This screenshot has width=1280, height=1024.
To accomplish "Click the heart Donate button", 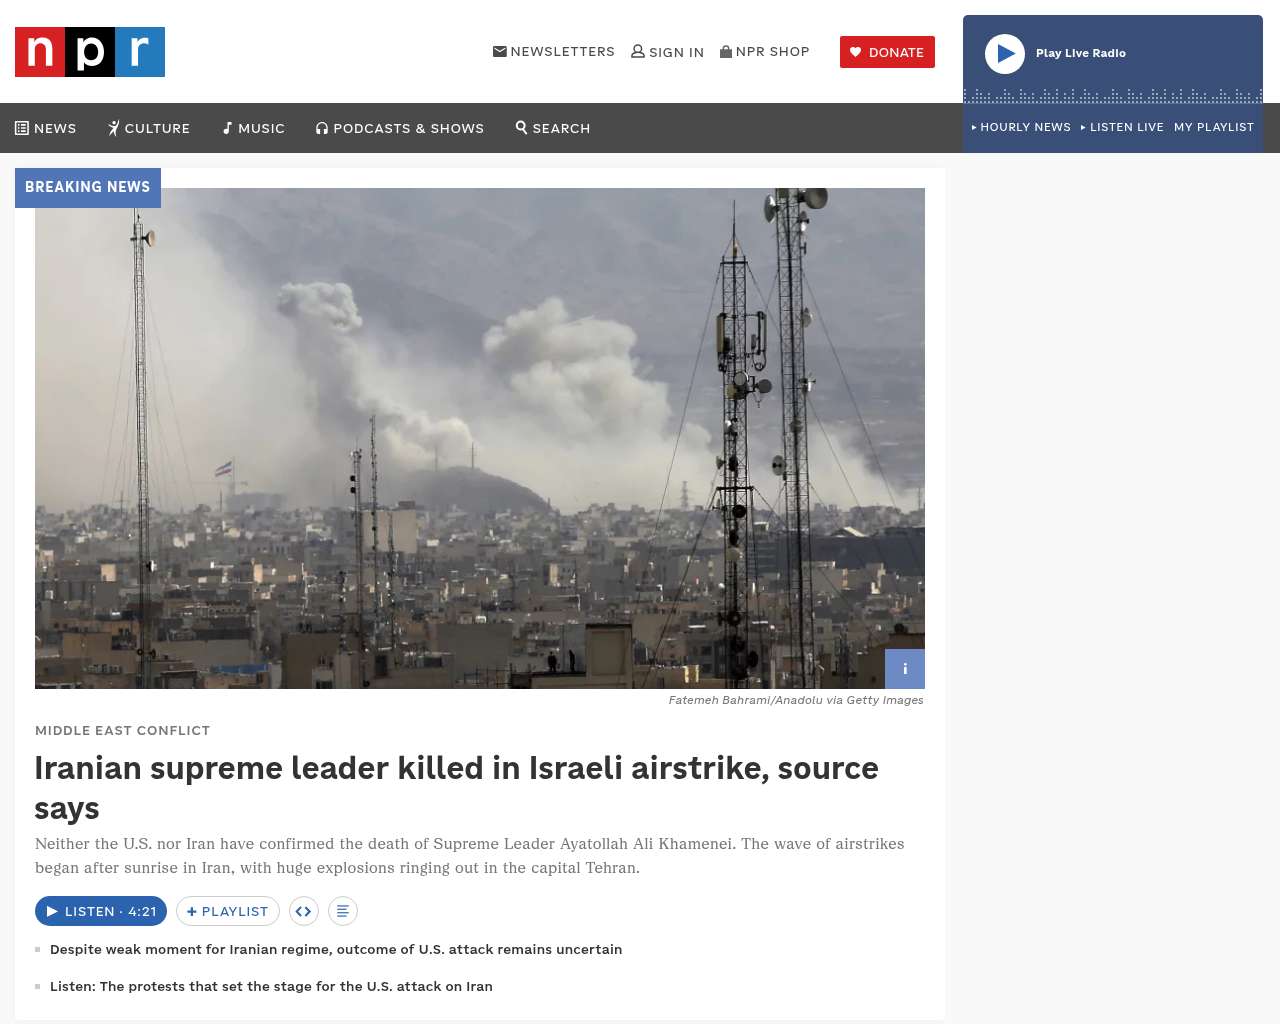I will point(887,52).
